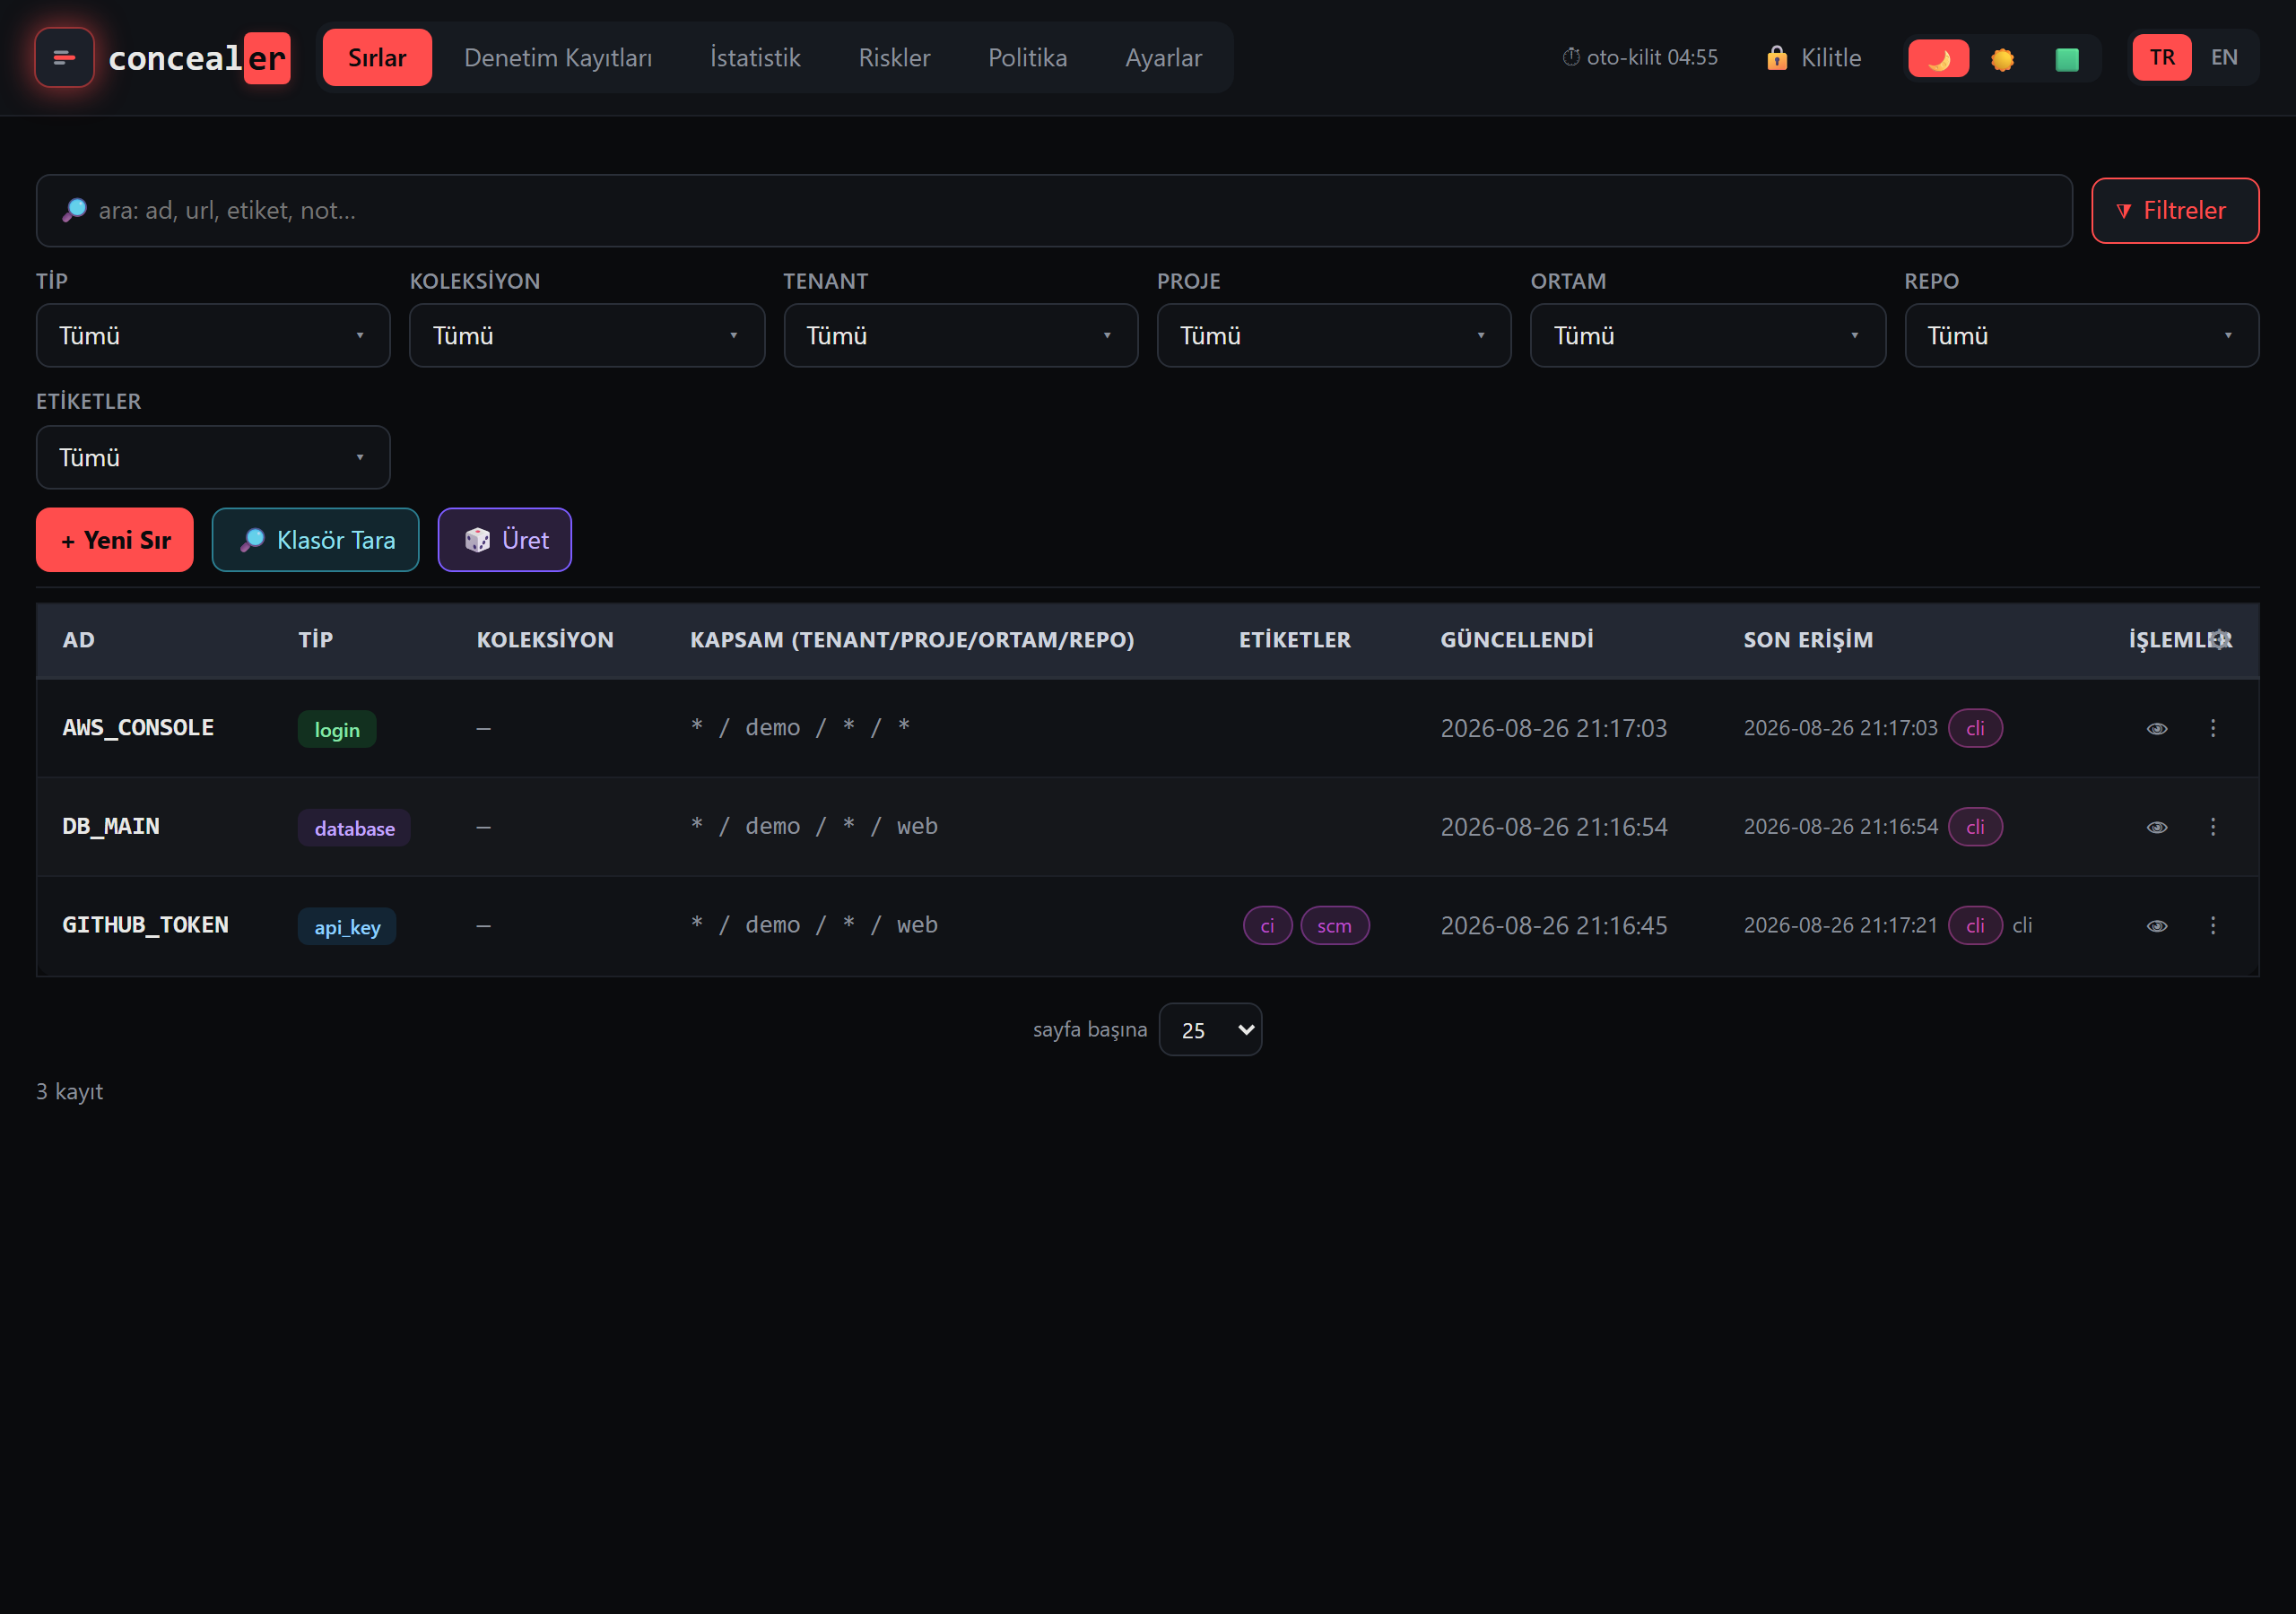Click the 2026-08-26 21:16:54 updated timestamp
This screenshot has width=2296, height=1614.
point(1553,828)
